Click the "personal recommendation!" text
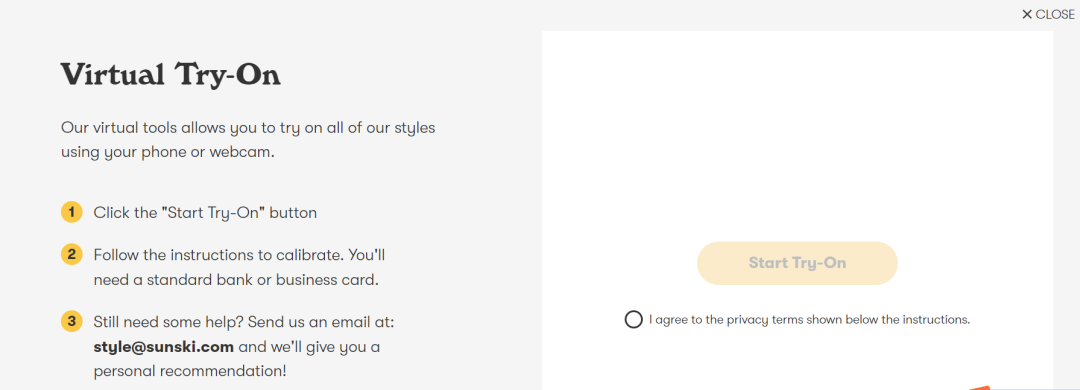1080x390 pixels. click(x=190, y=371)
